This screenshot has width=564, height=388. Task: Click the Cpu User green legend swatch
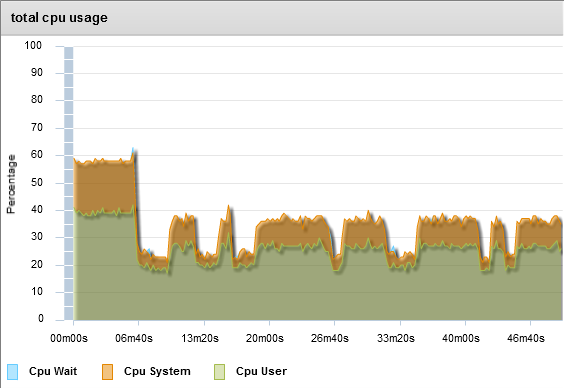[219, 372]
